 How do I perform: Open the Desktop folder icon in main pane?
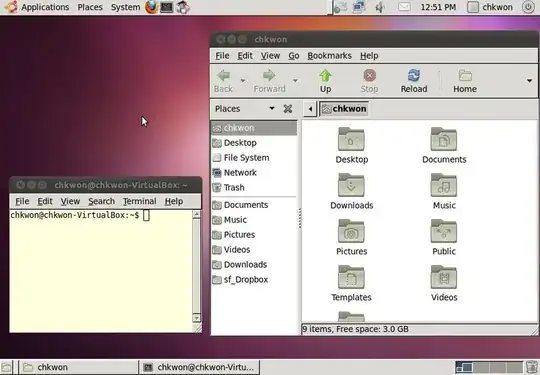[351, 139]
